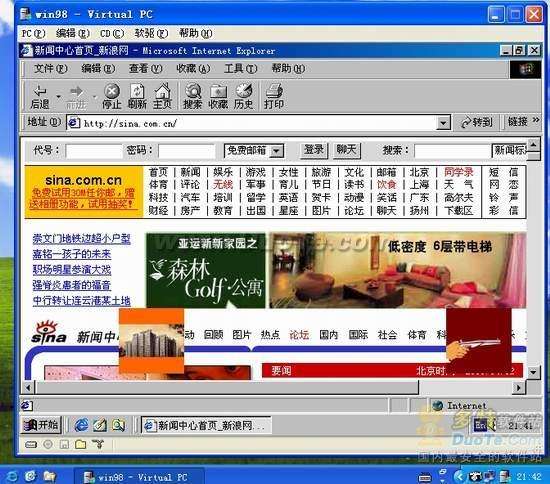Expand the Links (链接) toolbar chevron
Image resolution: width=550 pixels, height=484 pixels.
click(x=536, y=120)
